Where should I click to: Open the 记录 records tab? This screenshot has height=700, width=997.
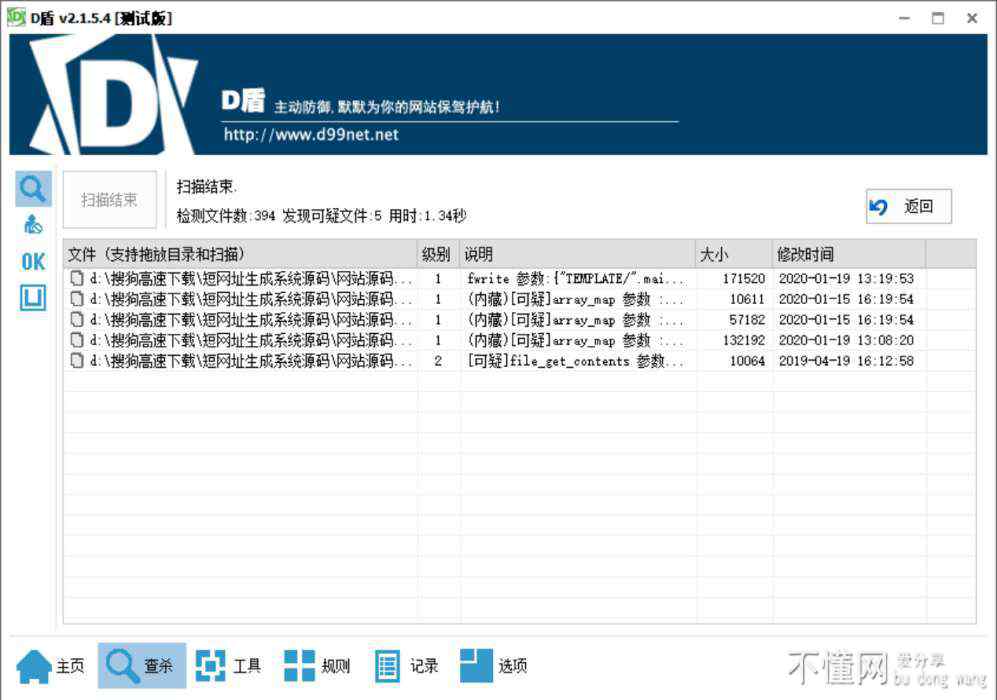point(406,666)
